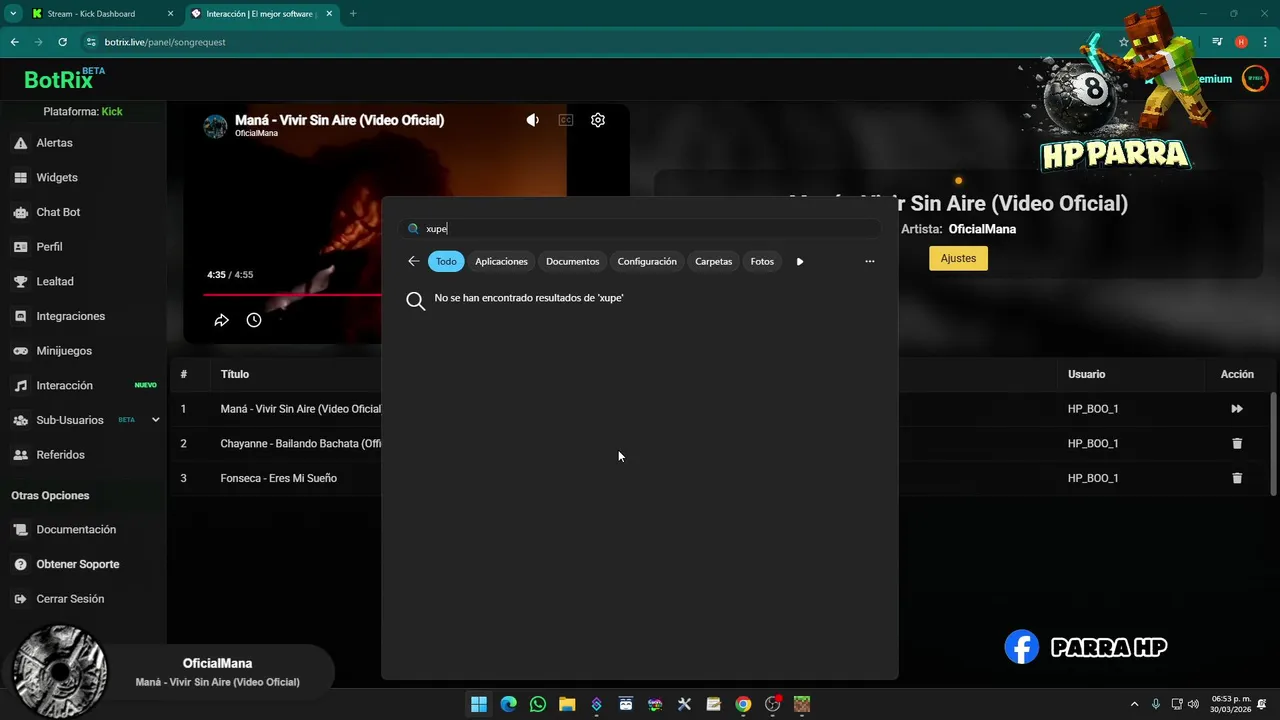
Task: Toggle closed captions on the video
Action: (x=566, y=120)
